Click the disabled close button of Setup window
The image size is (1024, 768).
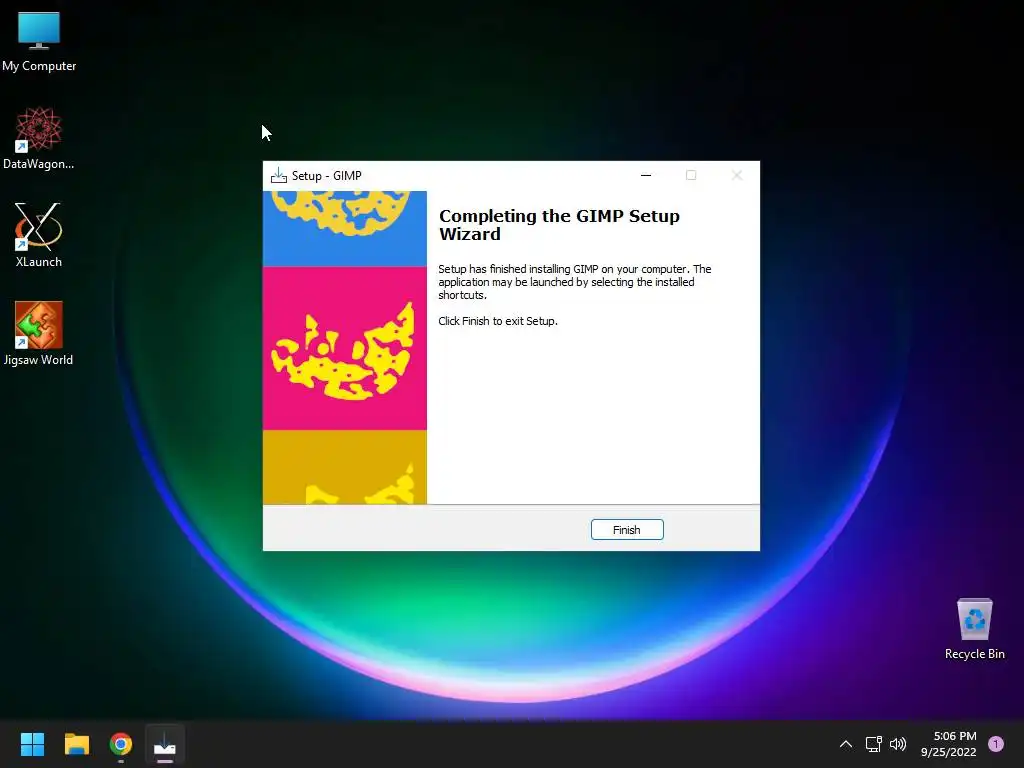tap(737, 175)
